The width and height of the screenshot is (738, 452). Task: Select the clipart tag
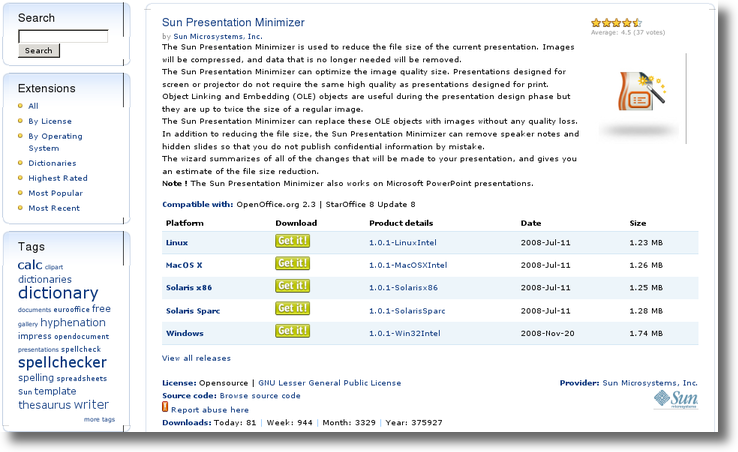tap(54, 267)
